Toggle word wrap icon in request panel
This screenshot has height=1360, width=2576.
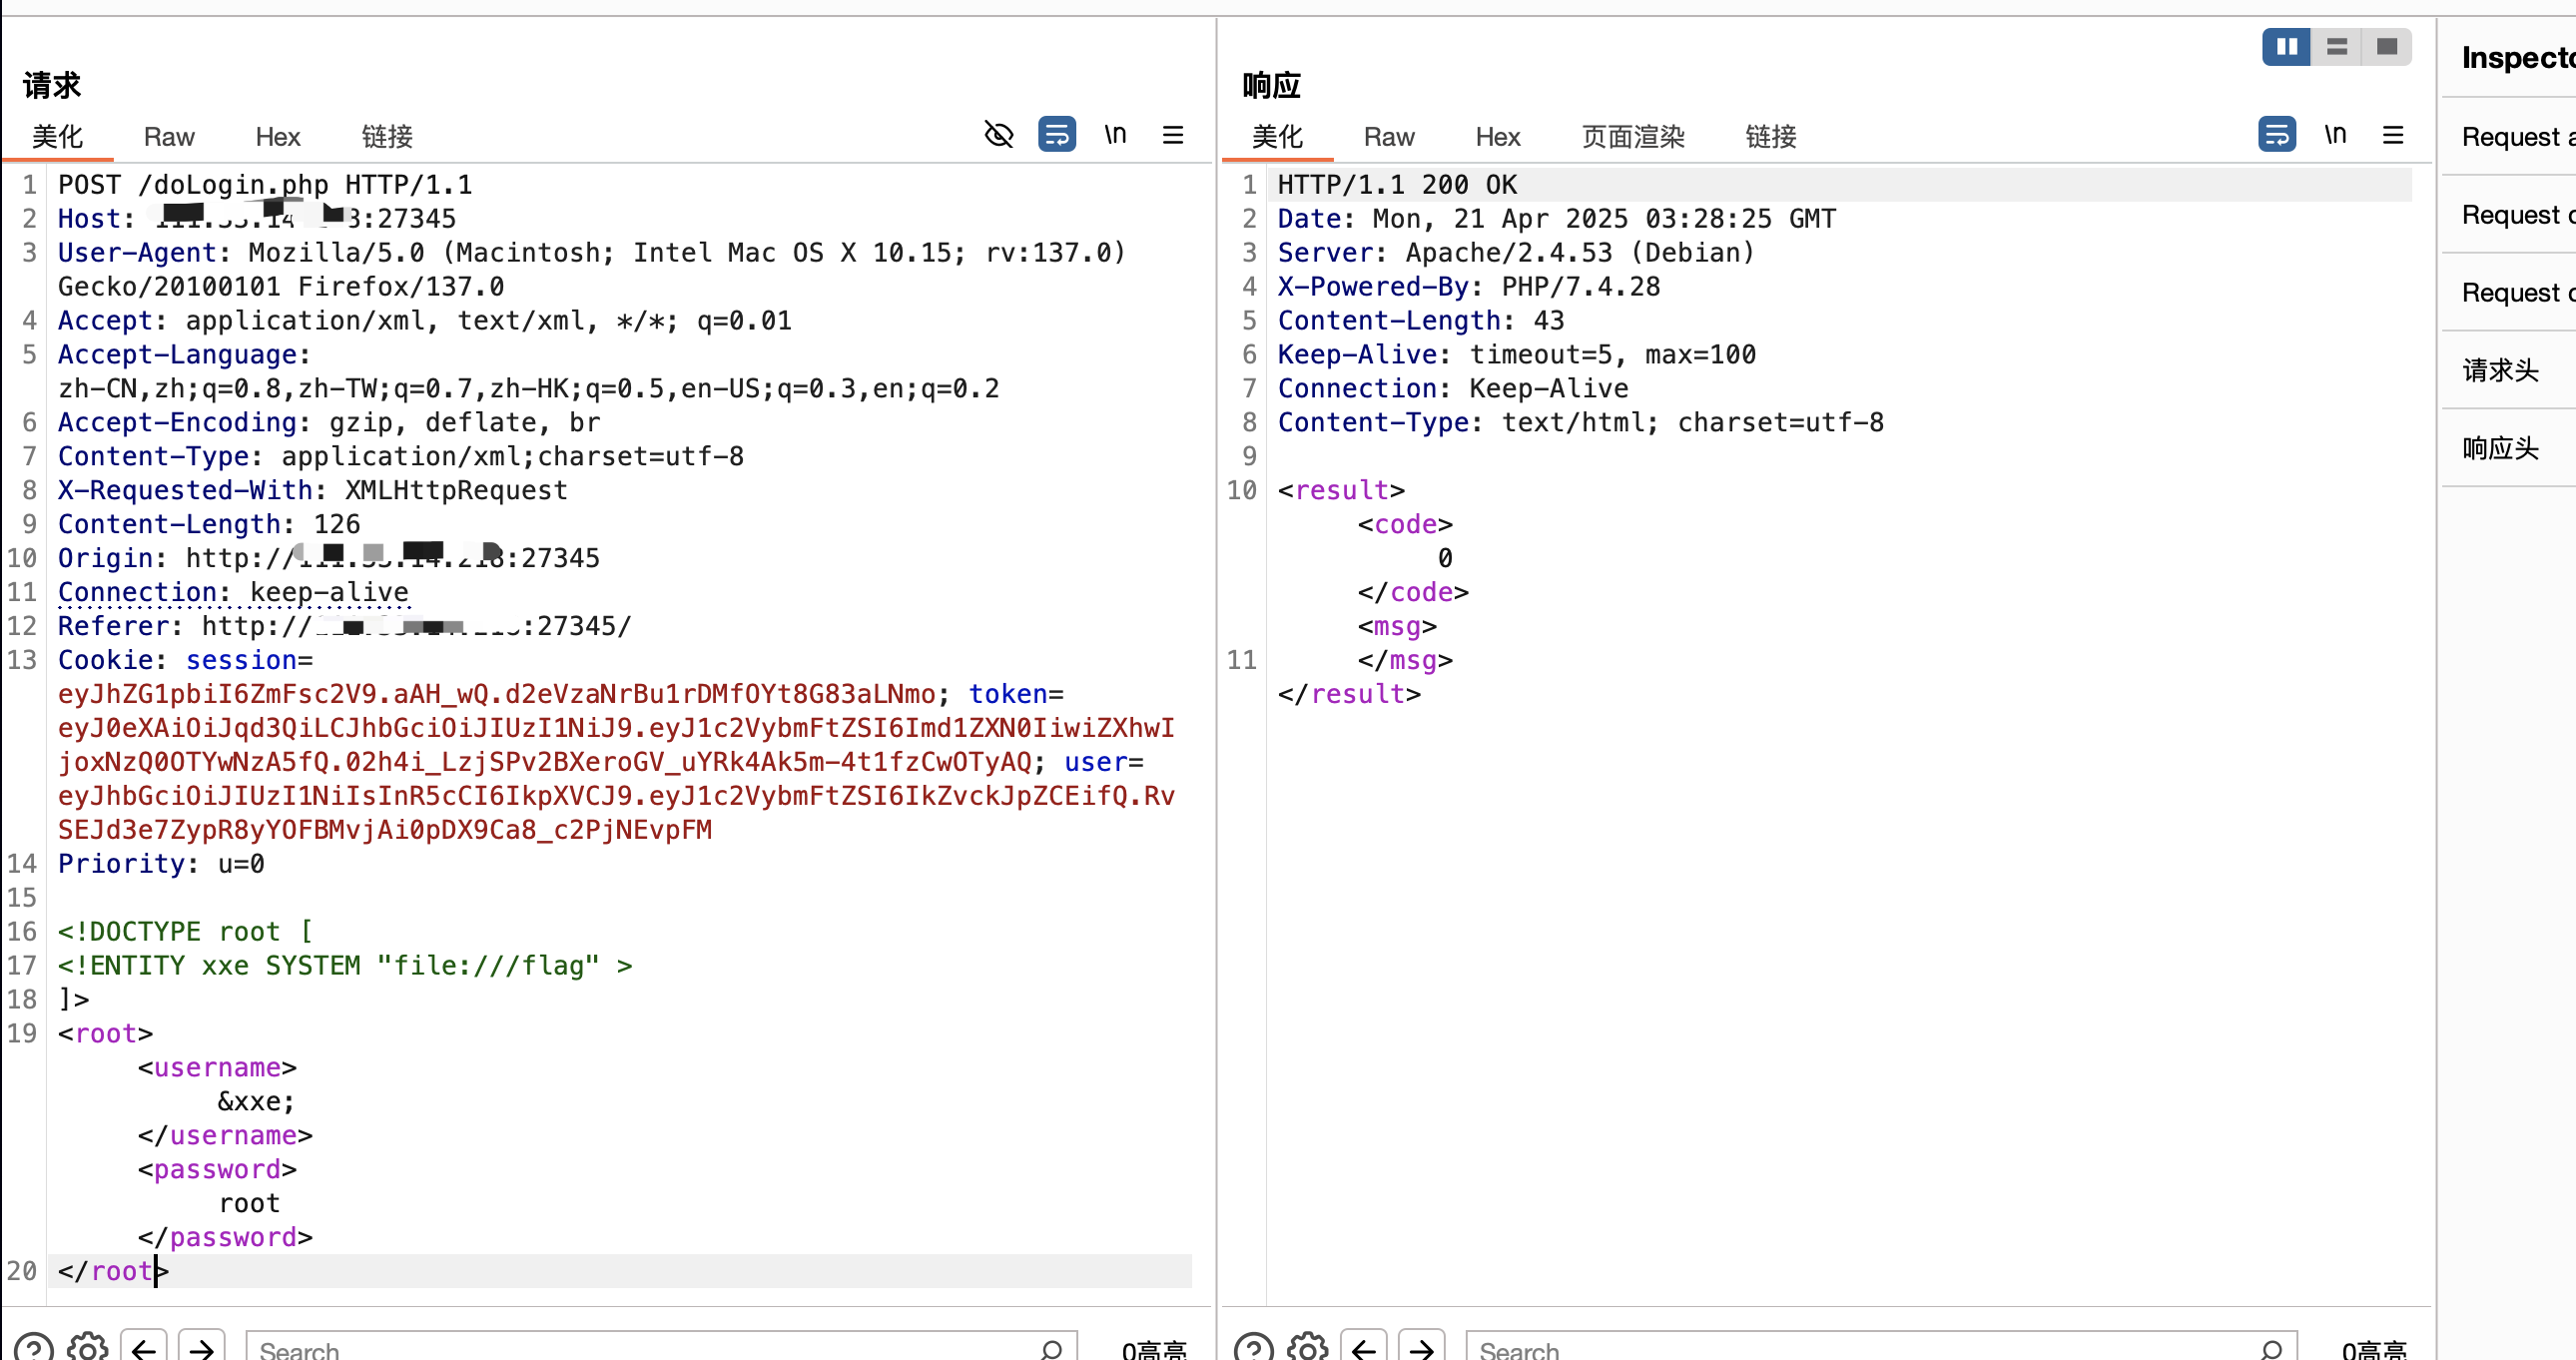(x=1056, y=134)
